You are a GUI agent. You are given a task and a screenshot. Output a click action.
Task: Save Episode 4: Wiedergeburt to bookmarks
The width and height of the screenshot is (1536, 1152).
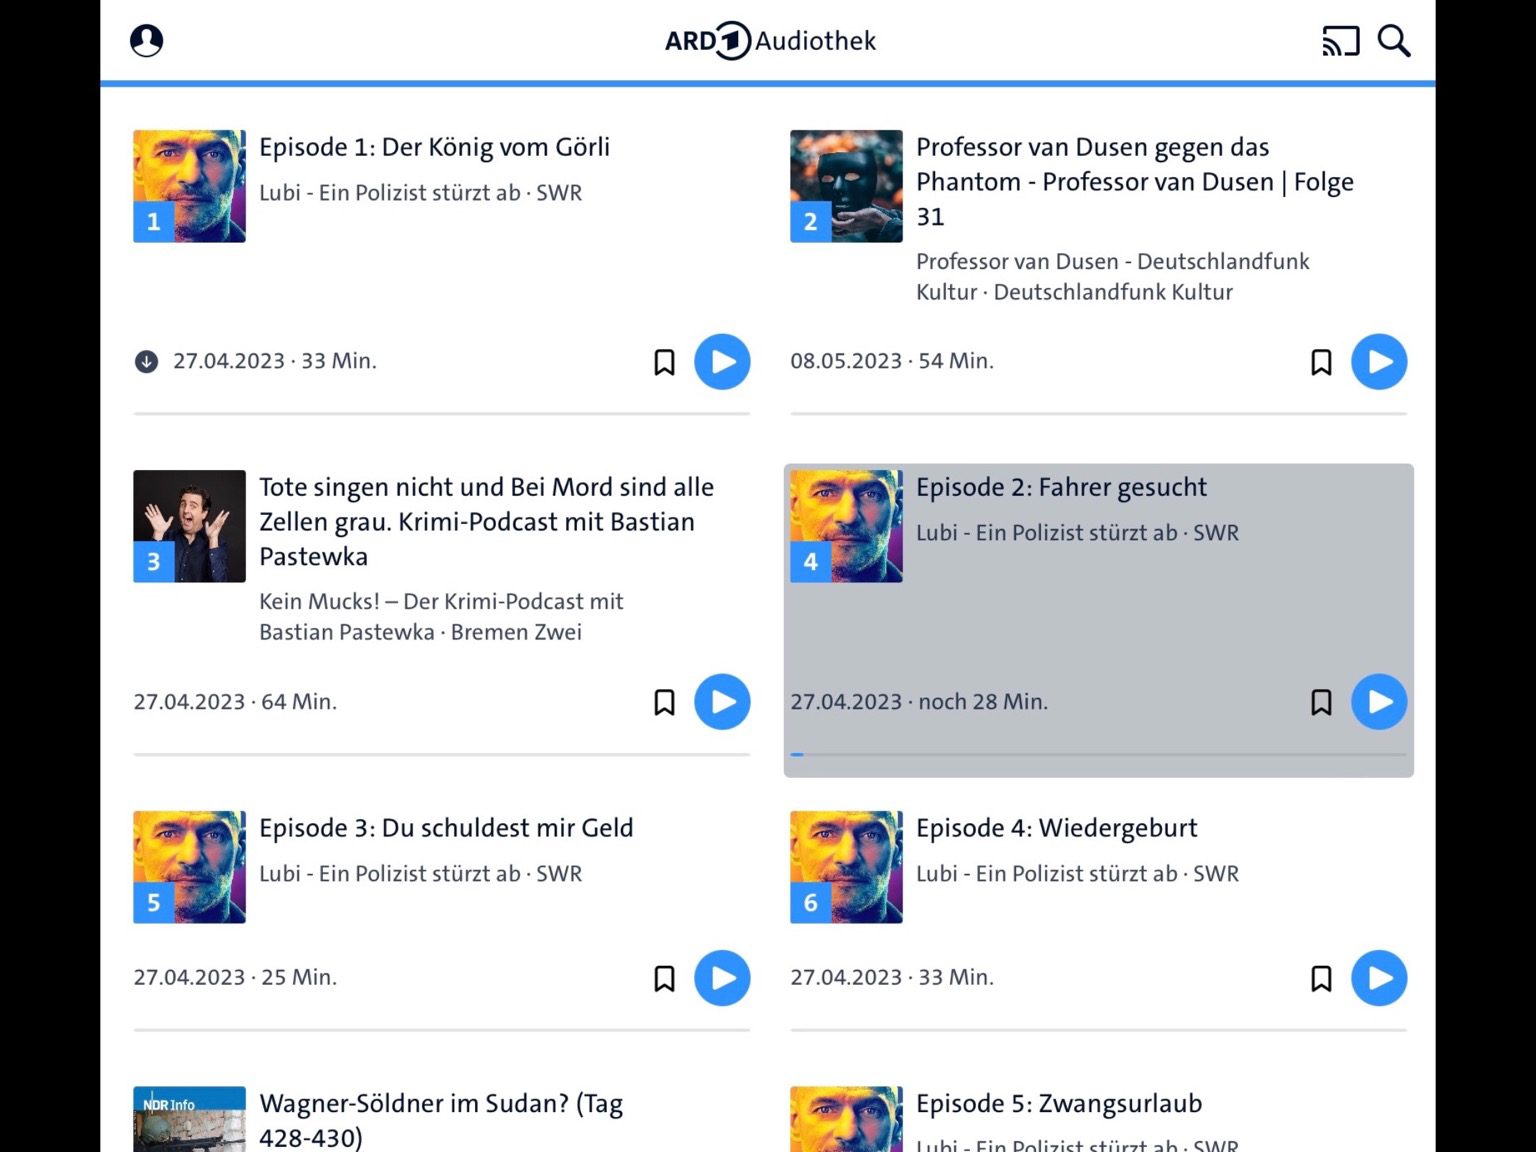(1320, 978)
